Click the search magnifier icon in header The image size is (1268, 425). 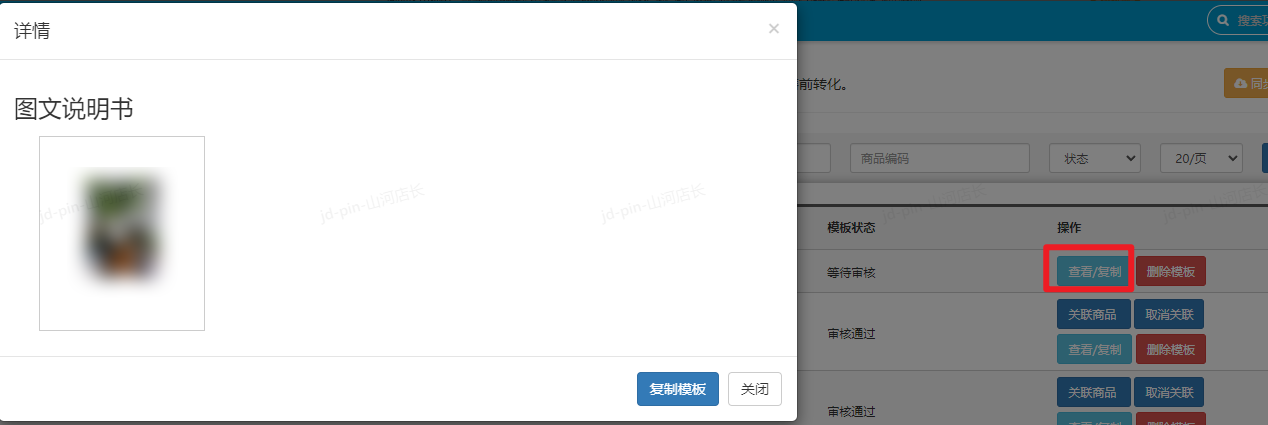click(1222, 20)
